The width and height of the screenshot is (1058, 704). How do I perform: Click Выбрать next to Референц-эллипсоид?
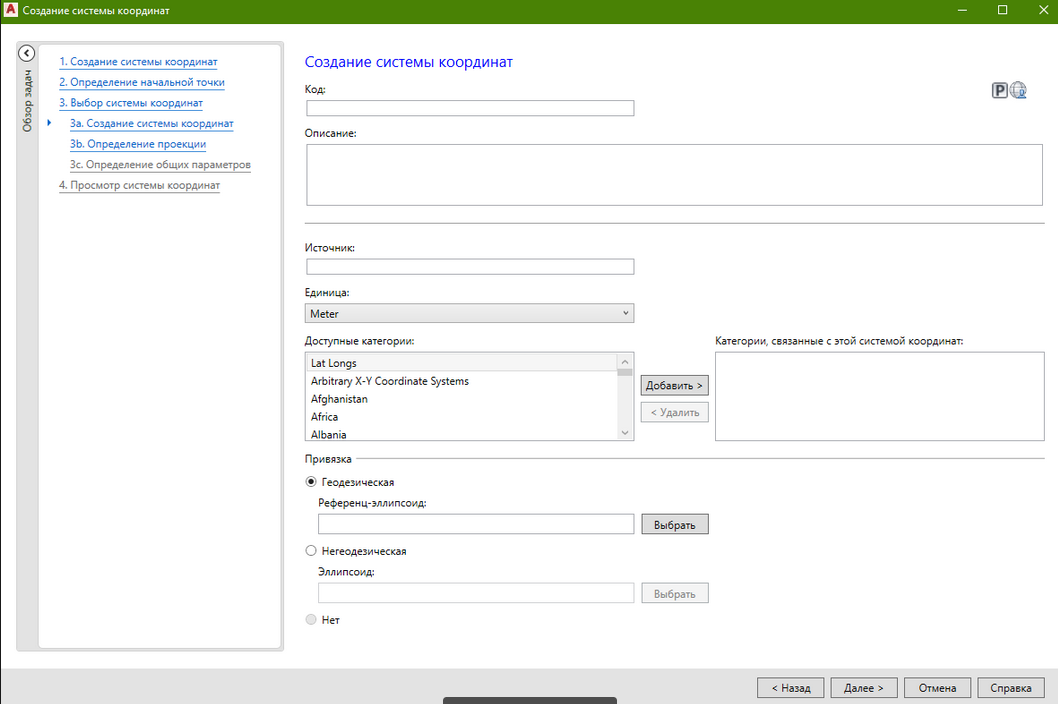(x=674, y=525)
